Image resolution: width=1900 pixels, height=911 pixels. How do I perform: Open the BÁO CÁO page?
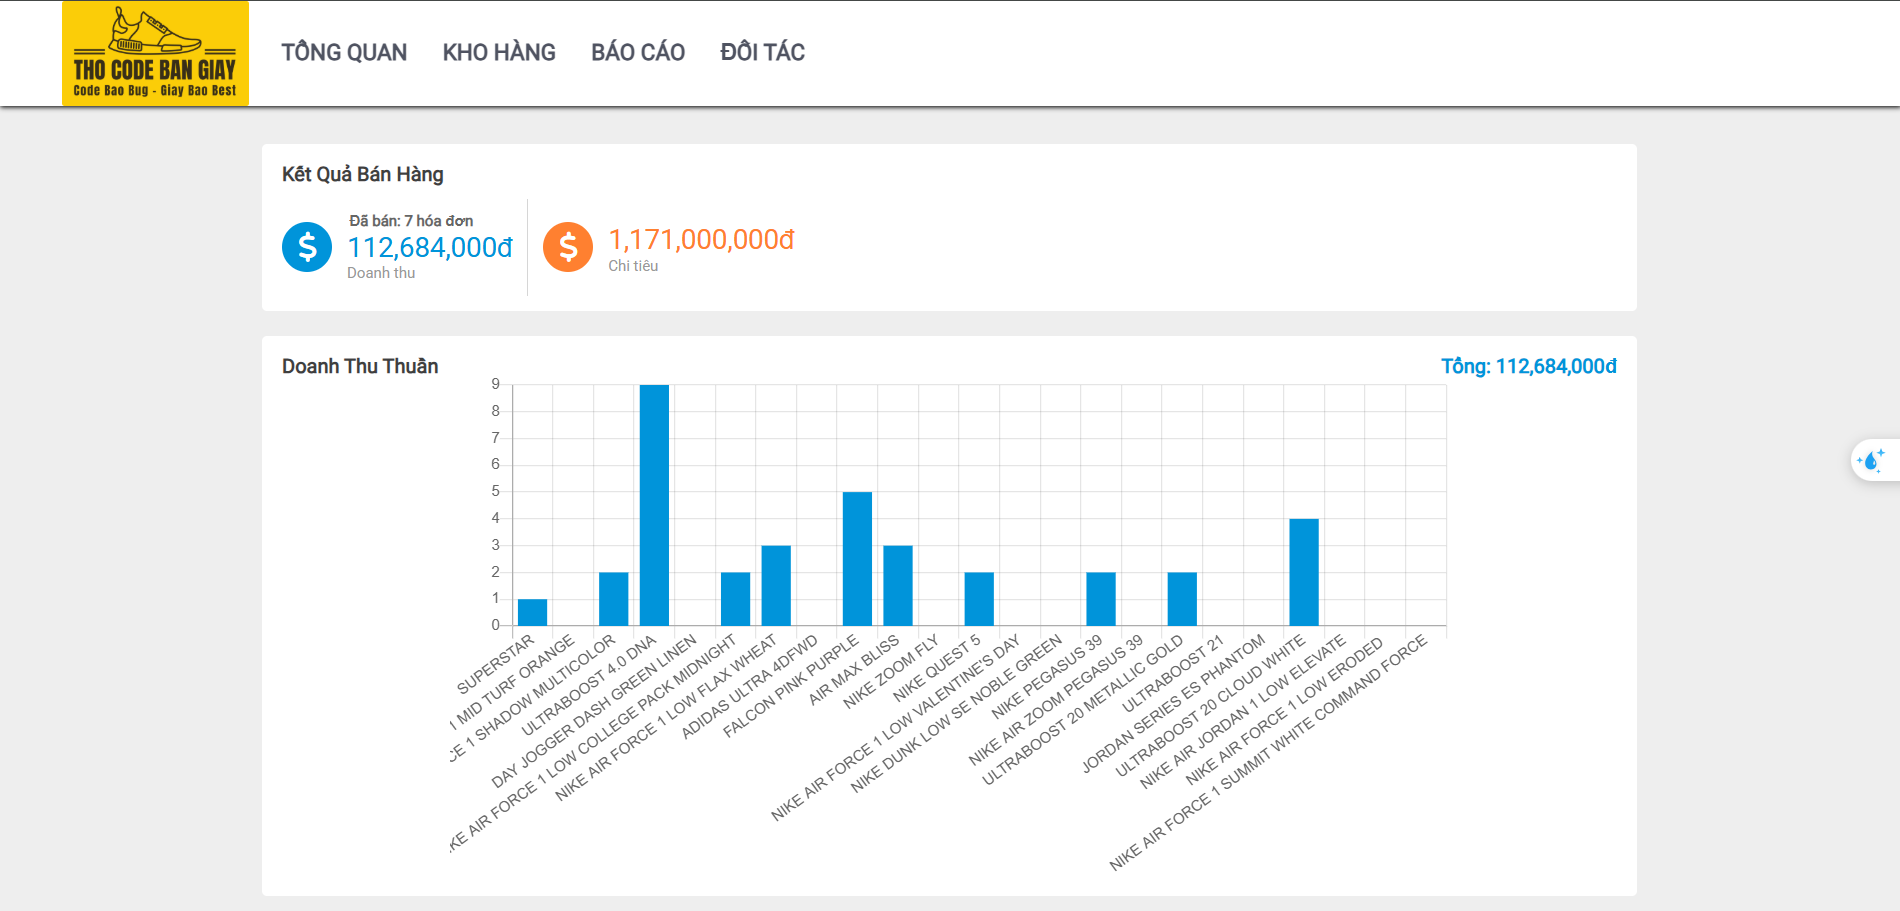click(637, 51)
